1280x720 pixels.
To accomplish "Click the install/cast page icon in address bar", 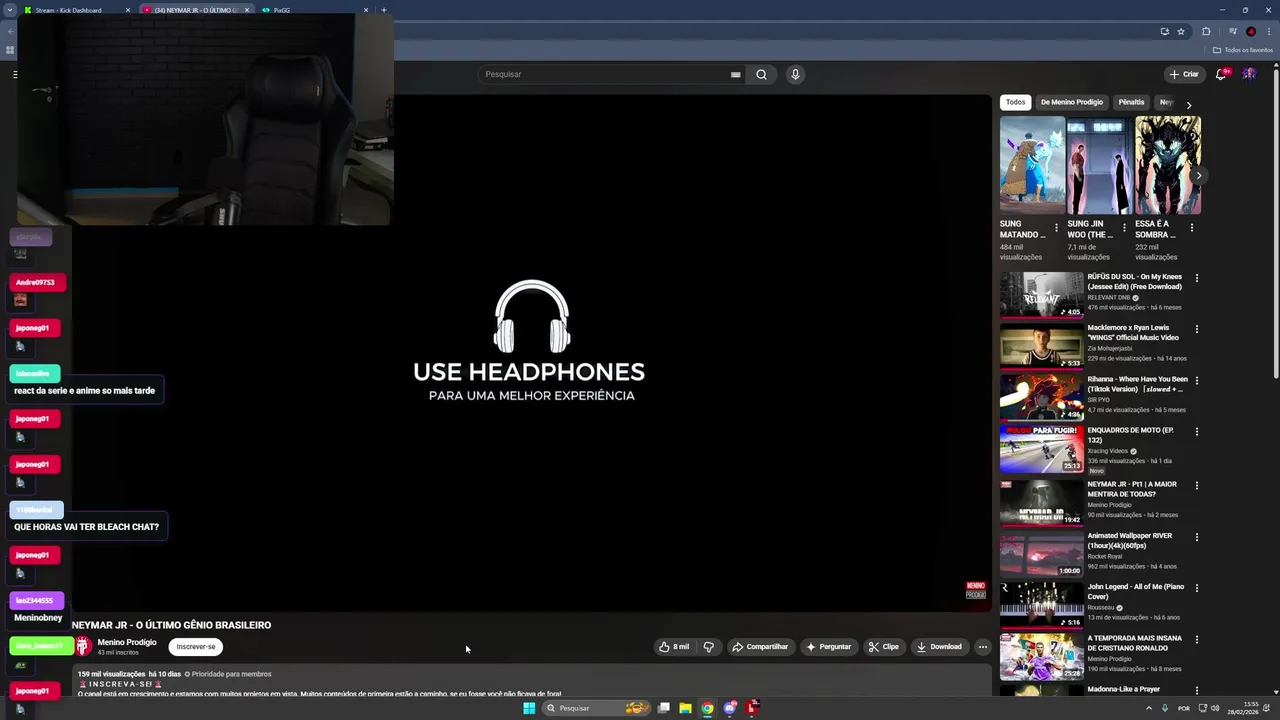I will tap(1165, 31).
